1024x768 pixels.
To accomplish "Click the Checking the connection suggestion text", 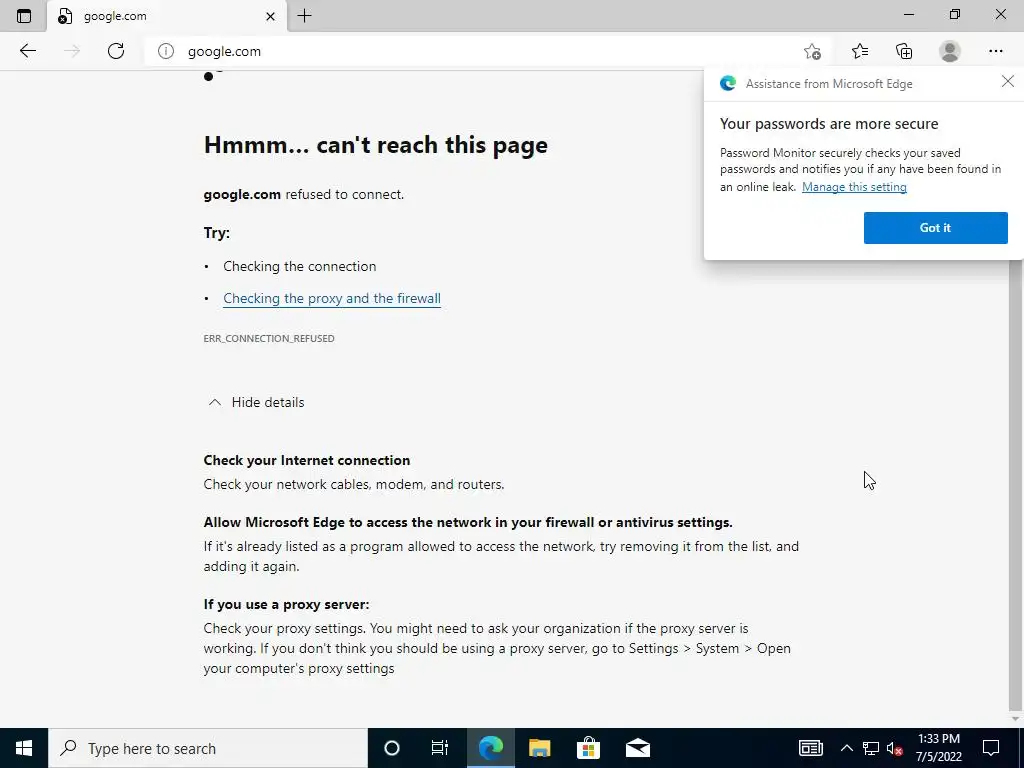I will [x=300, y=266].
